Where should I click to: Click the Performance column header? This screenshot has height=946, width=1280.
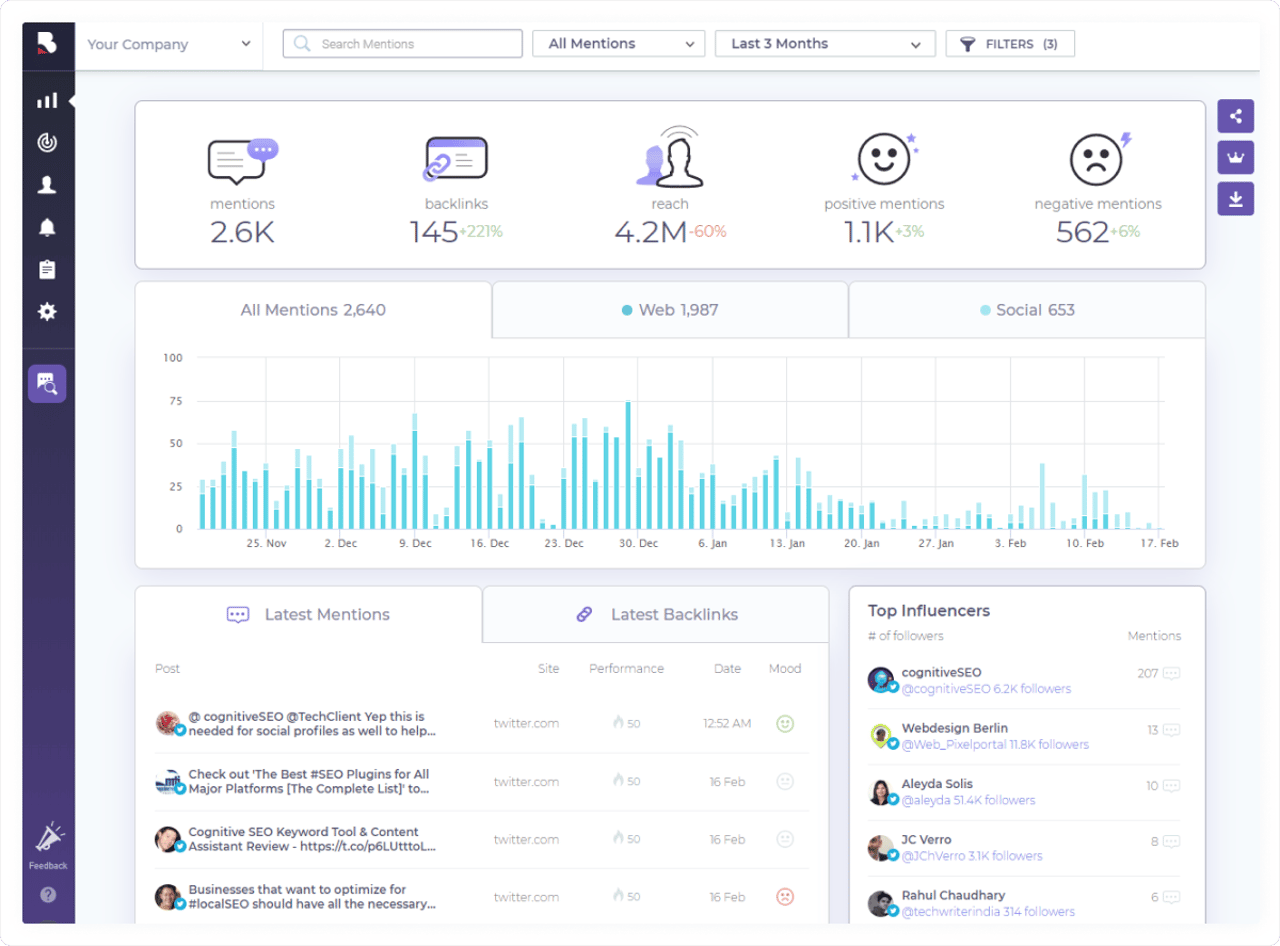click(x=626, y=669)
